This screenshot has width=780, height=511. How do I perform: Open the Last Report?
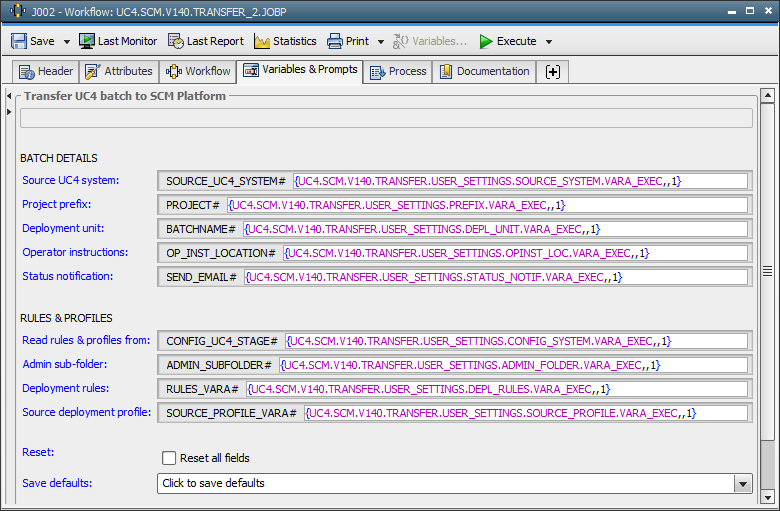pyautogui.click(x=205, y=41)
